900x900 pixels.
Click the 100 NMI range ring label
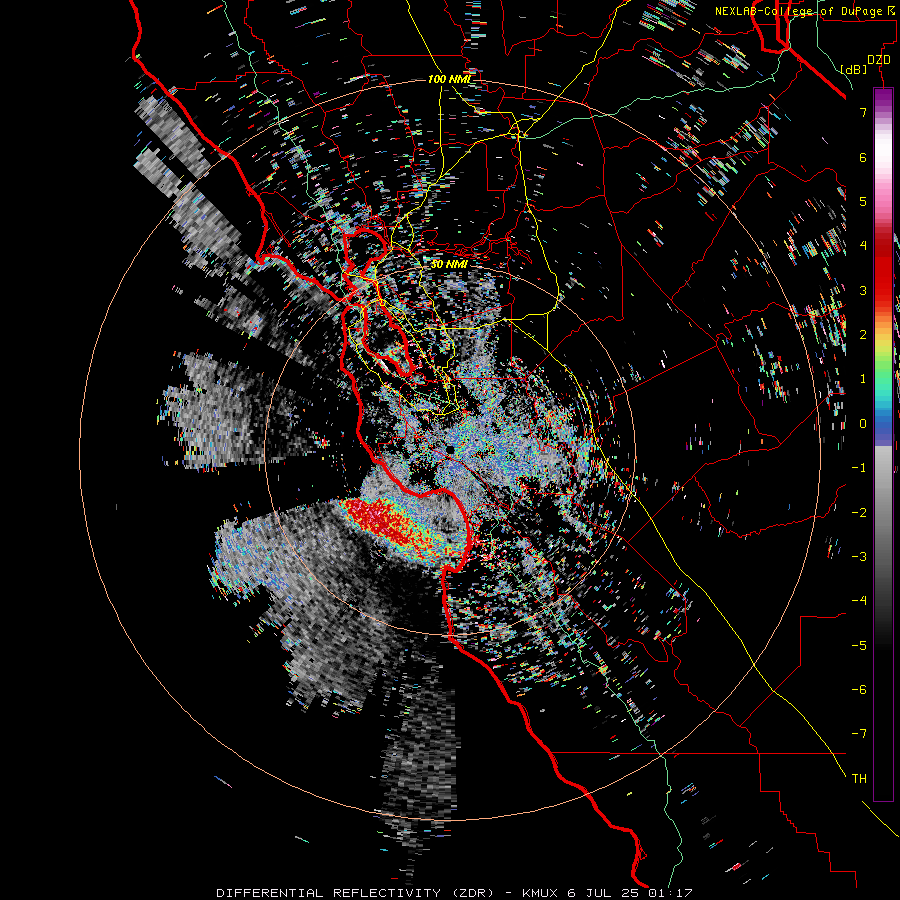(448, 79)
